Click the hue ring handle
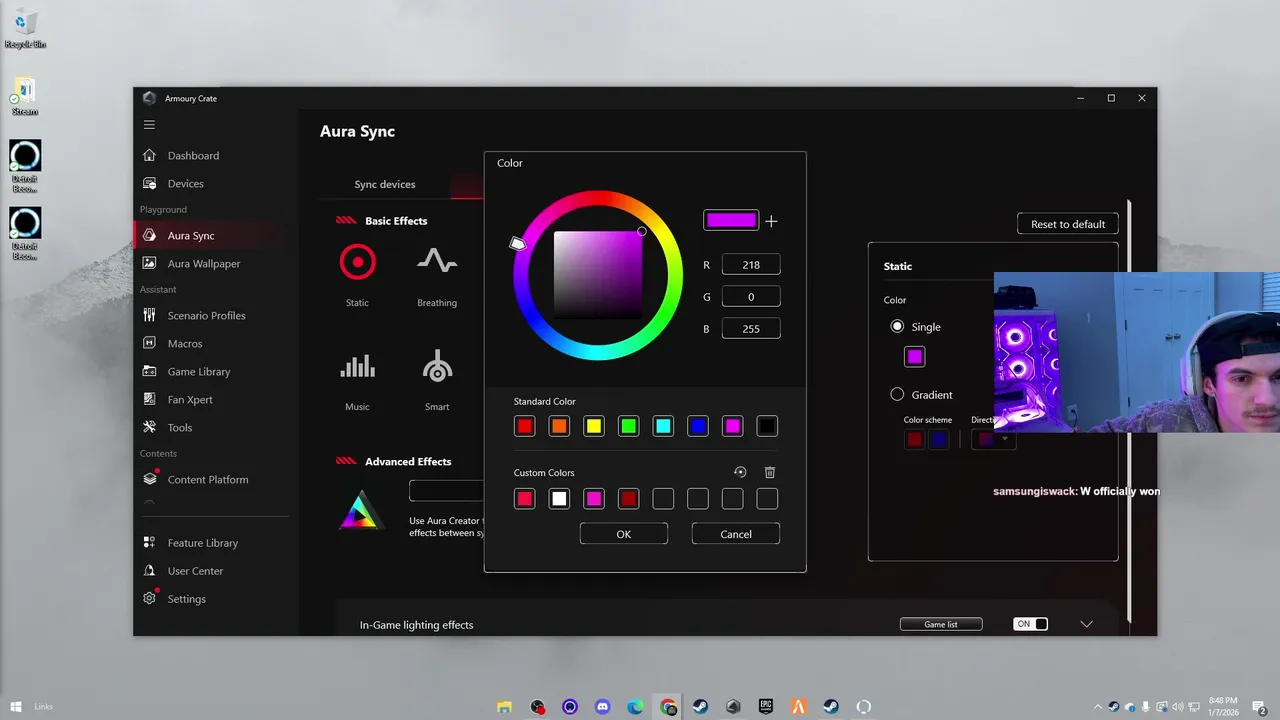This screenshot has width=1280, height=720. coord(517,243)
